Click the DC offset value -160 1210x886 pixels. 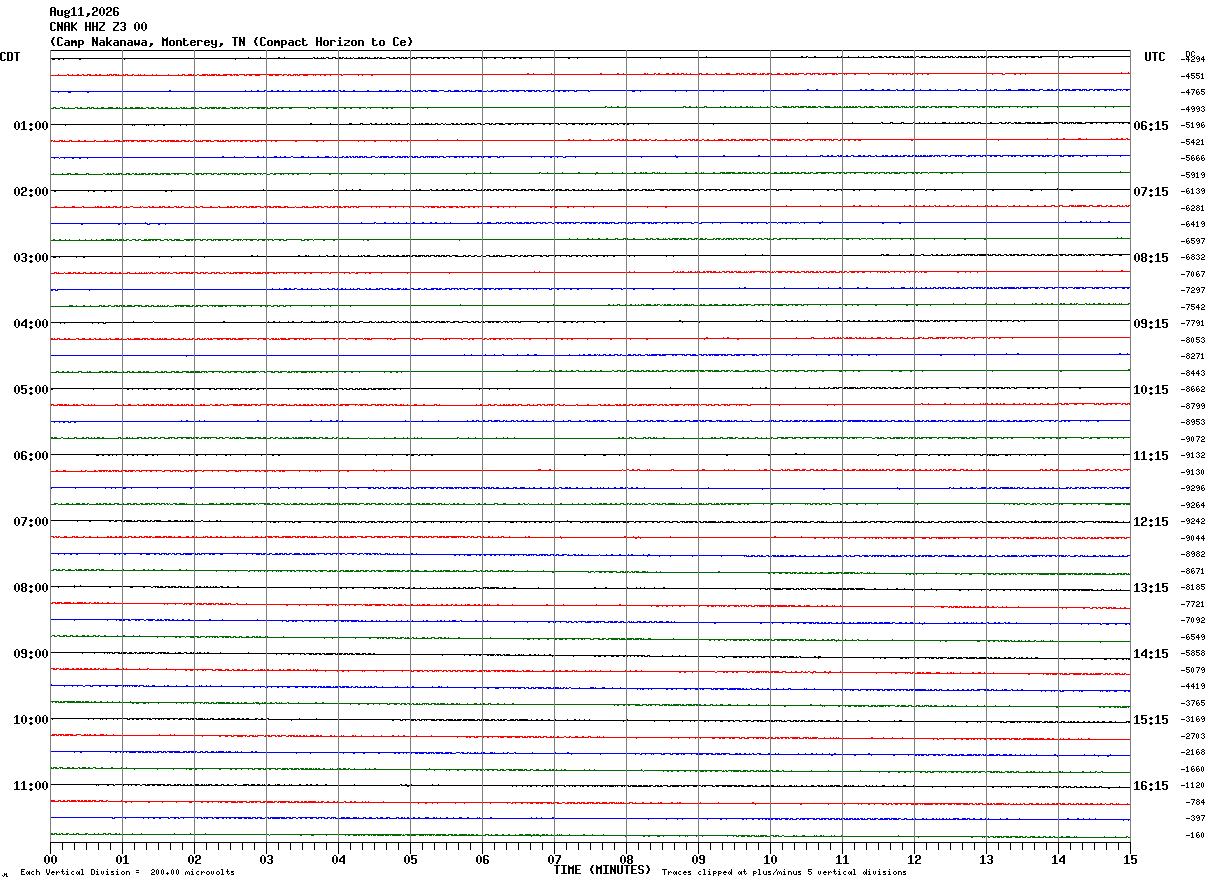(1196, 835)
